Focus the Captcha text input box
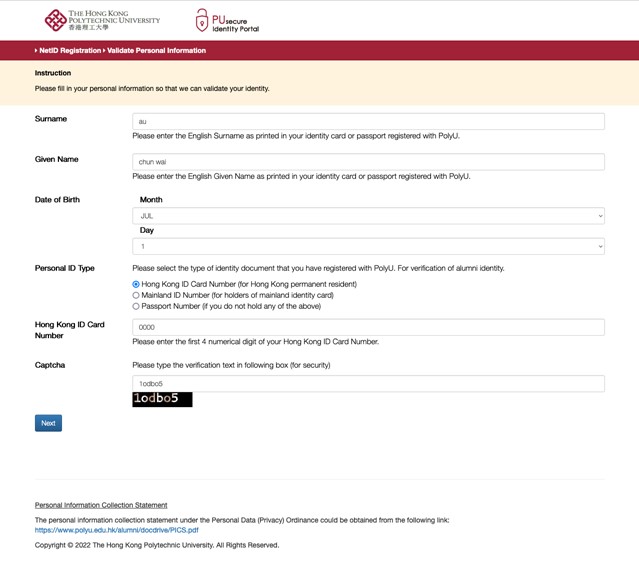Viewport: 639px width, 571px height. click(x=368, y=383)
